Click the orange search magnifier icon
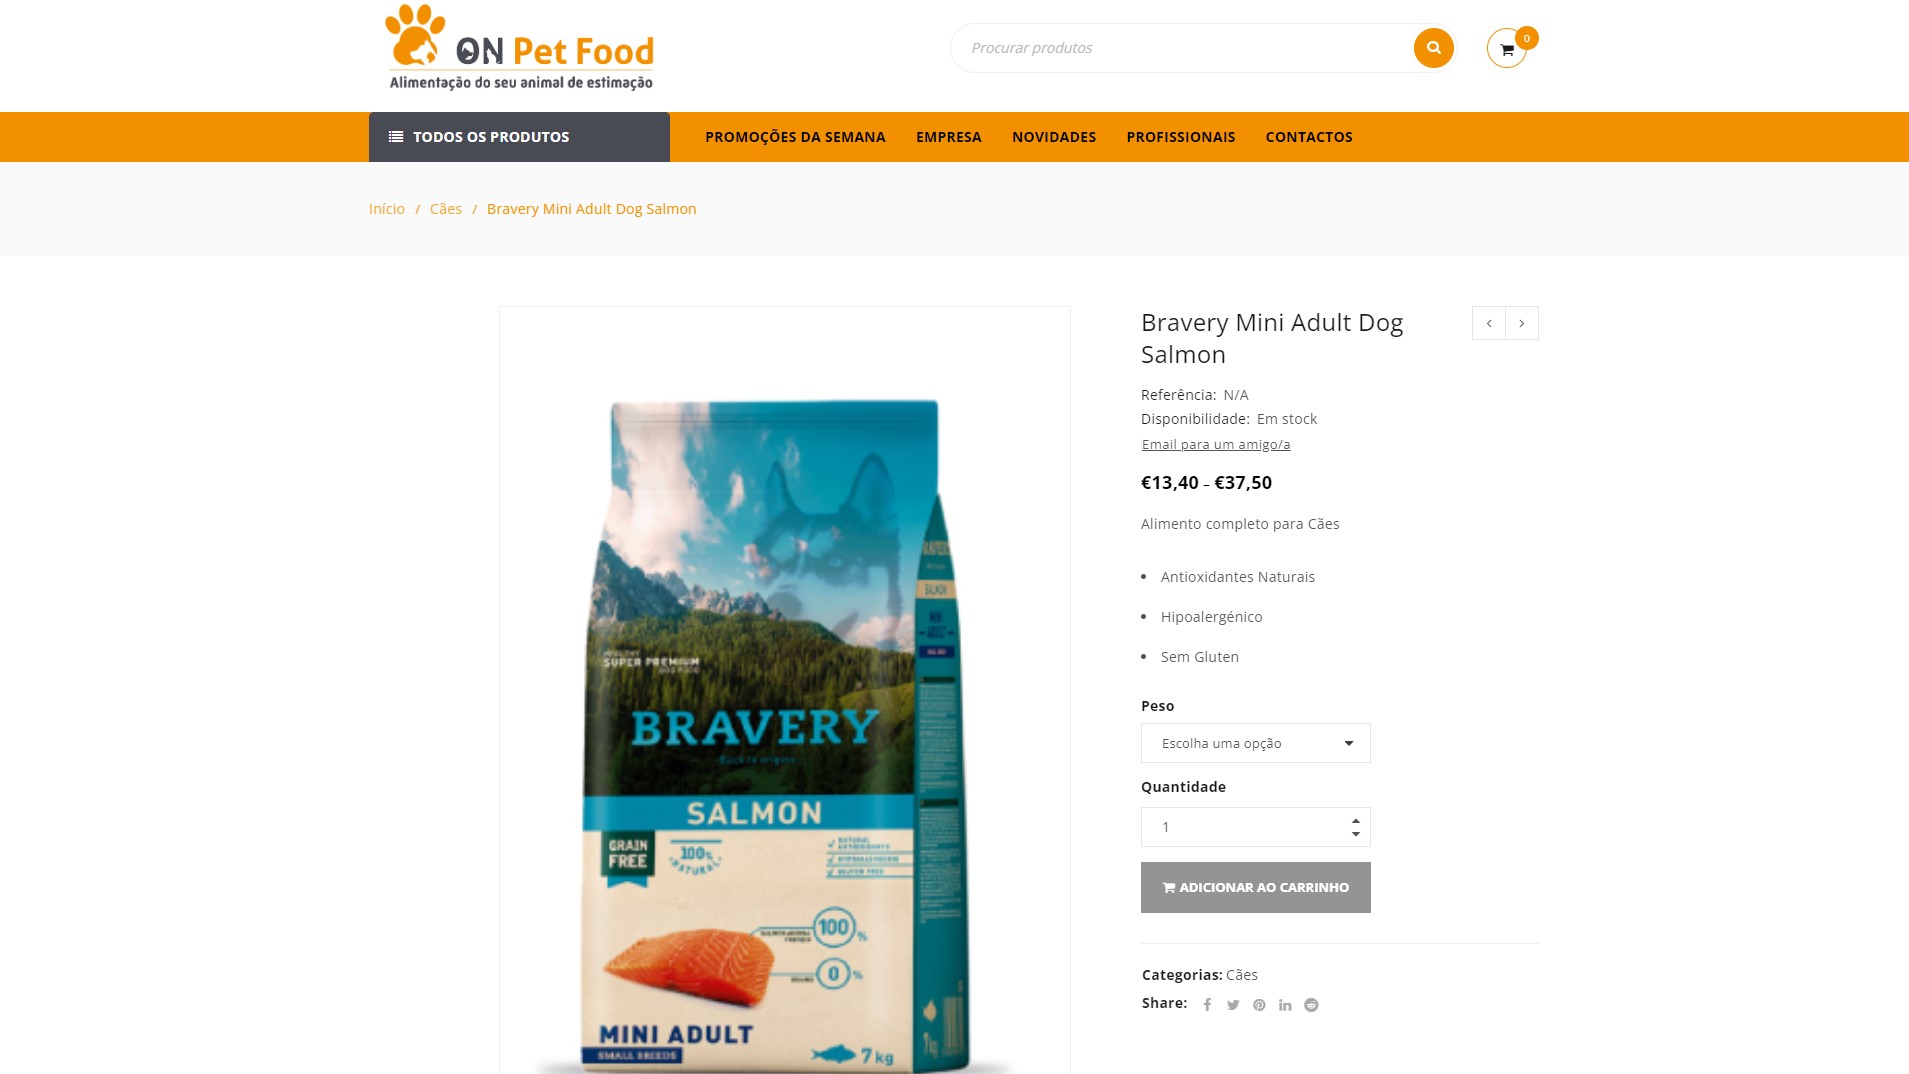The image size is (1909, 1074). pyautogui.click(x=1433, y=48)
